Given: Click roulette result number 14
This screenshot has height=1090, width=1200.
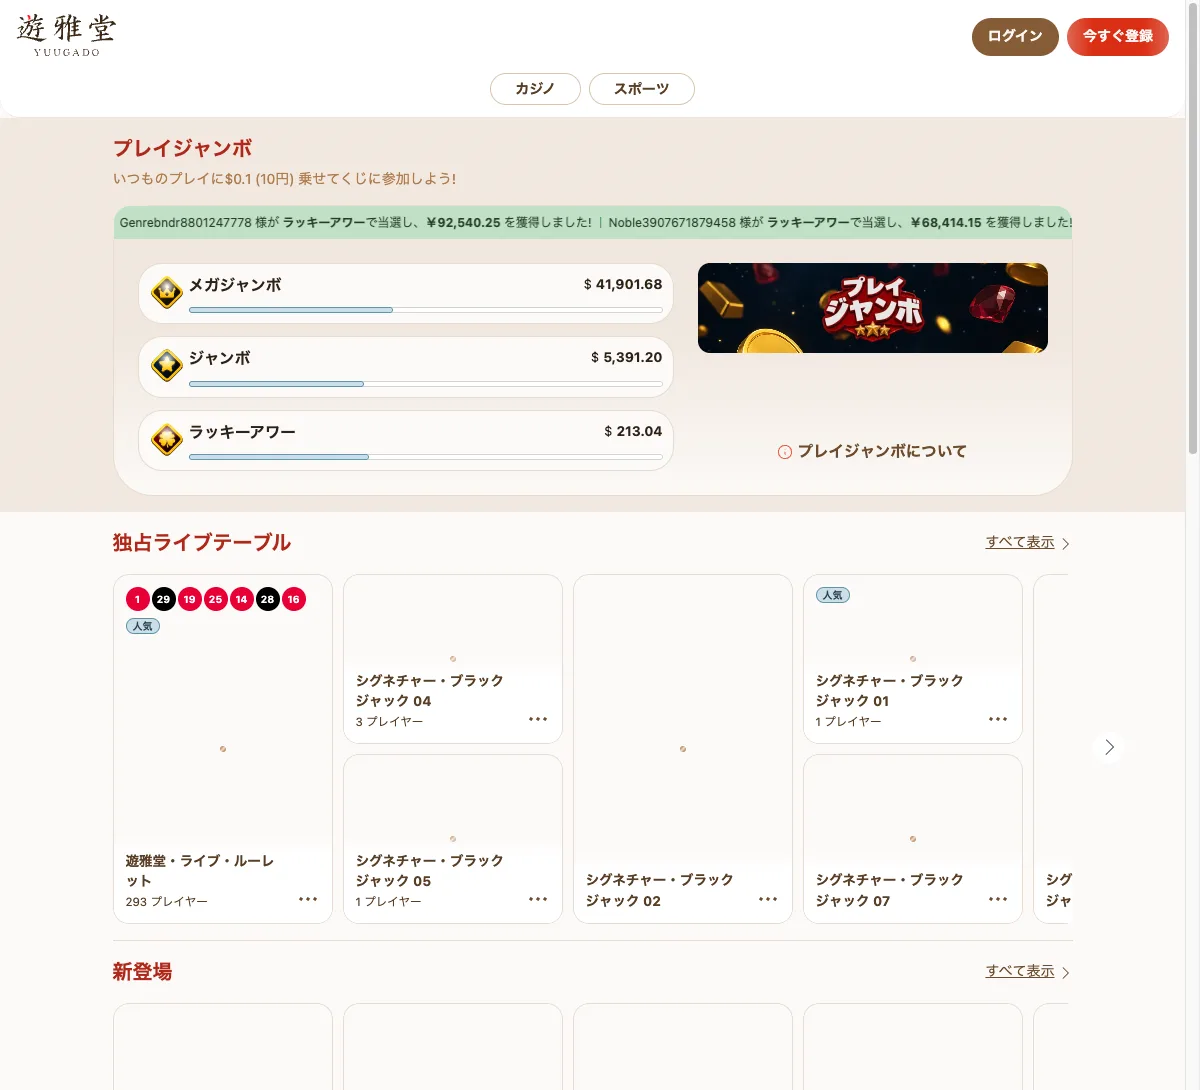Looking at the screenshot, I should pos(242,599).
